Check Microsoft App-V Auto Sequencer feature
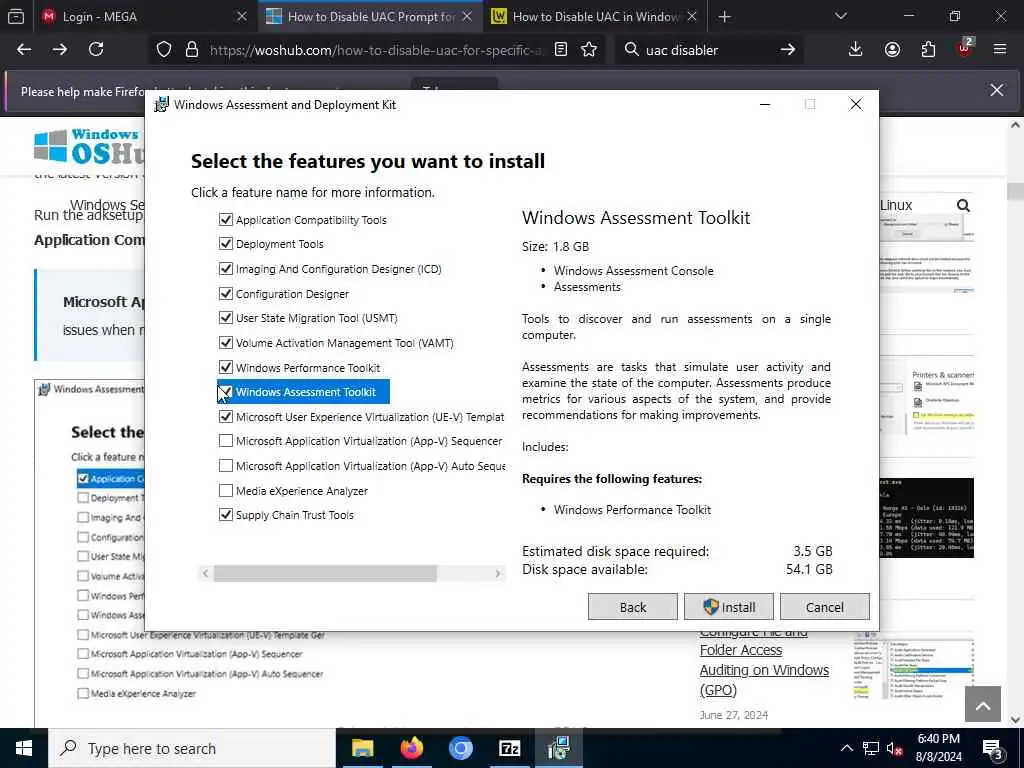The image size is (1024, 768). pyautogui.click(x=226, y=466)
